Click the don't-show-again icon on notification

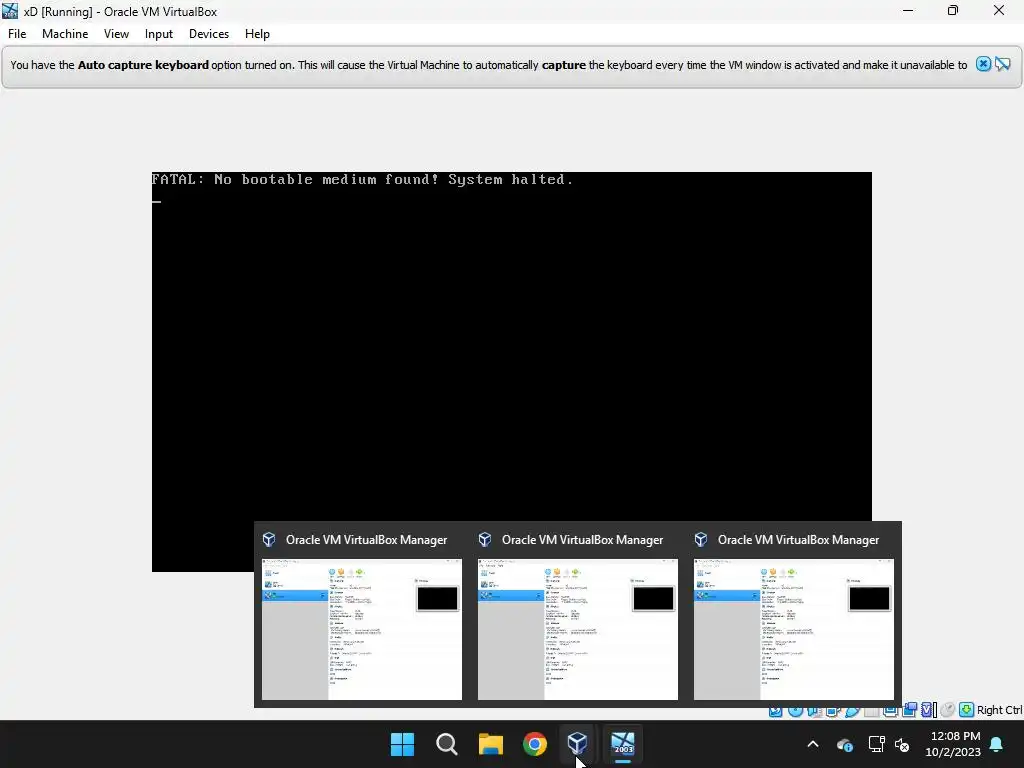point(1003,64)
